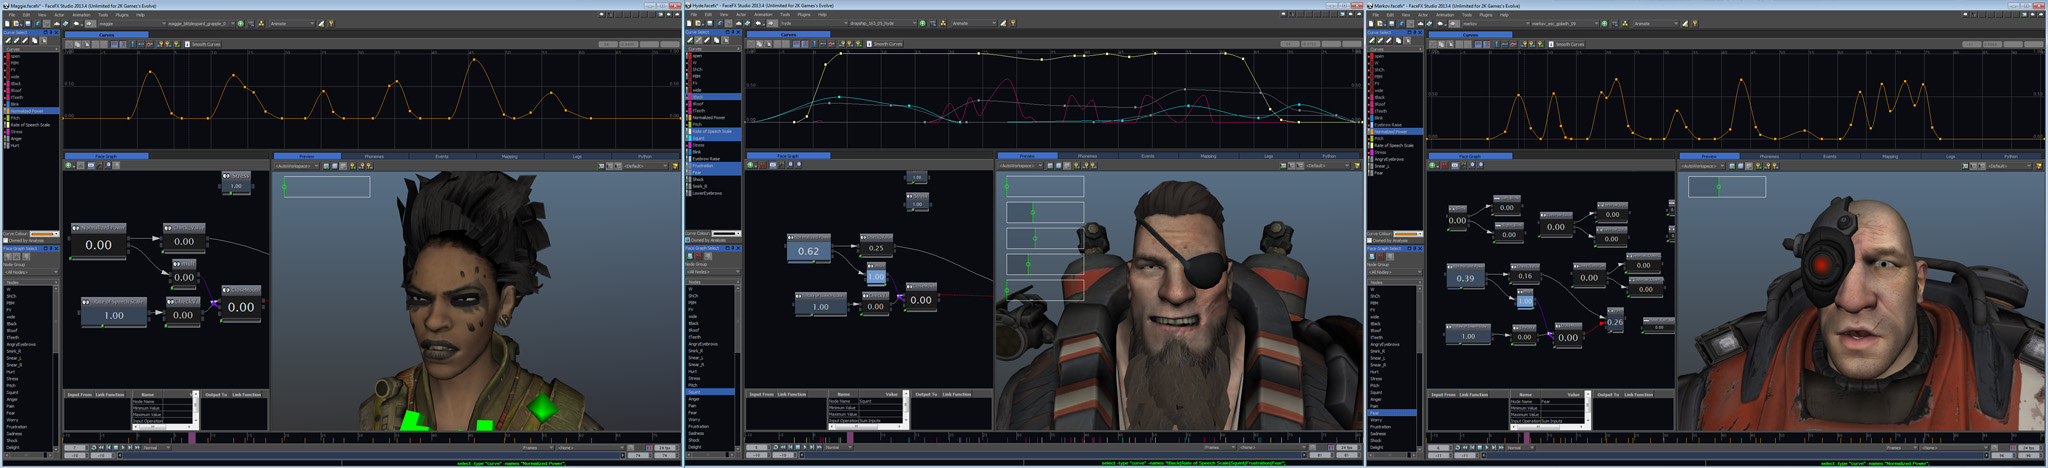
Task: Click the top workspace slider in Hyde's Preview
Action: (x=1045, y=186)
